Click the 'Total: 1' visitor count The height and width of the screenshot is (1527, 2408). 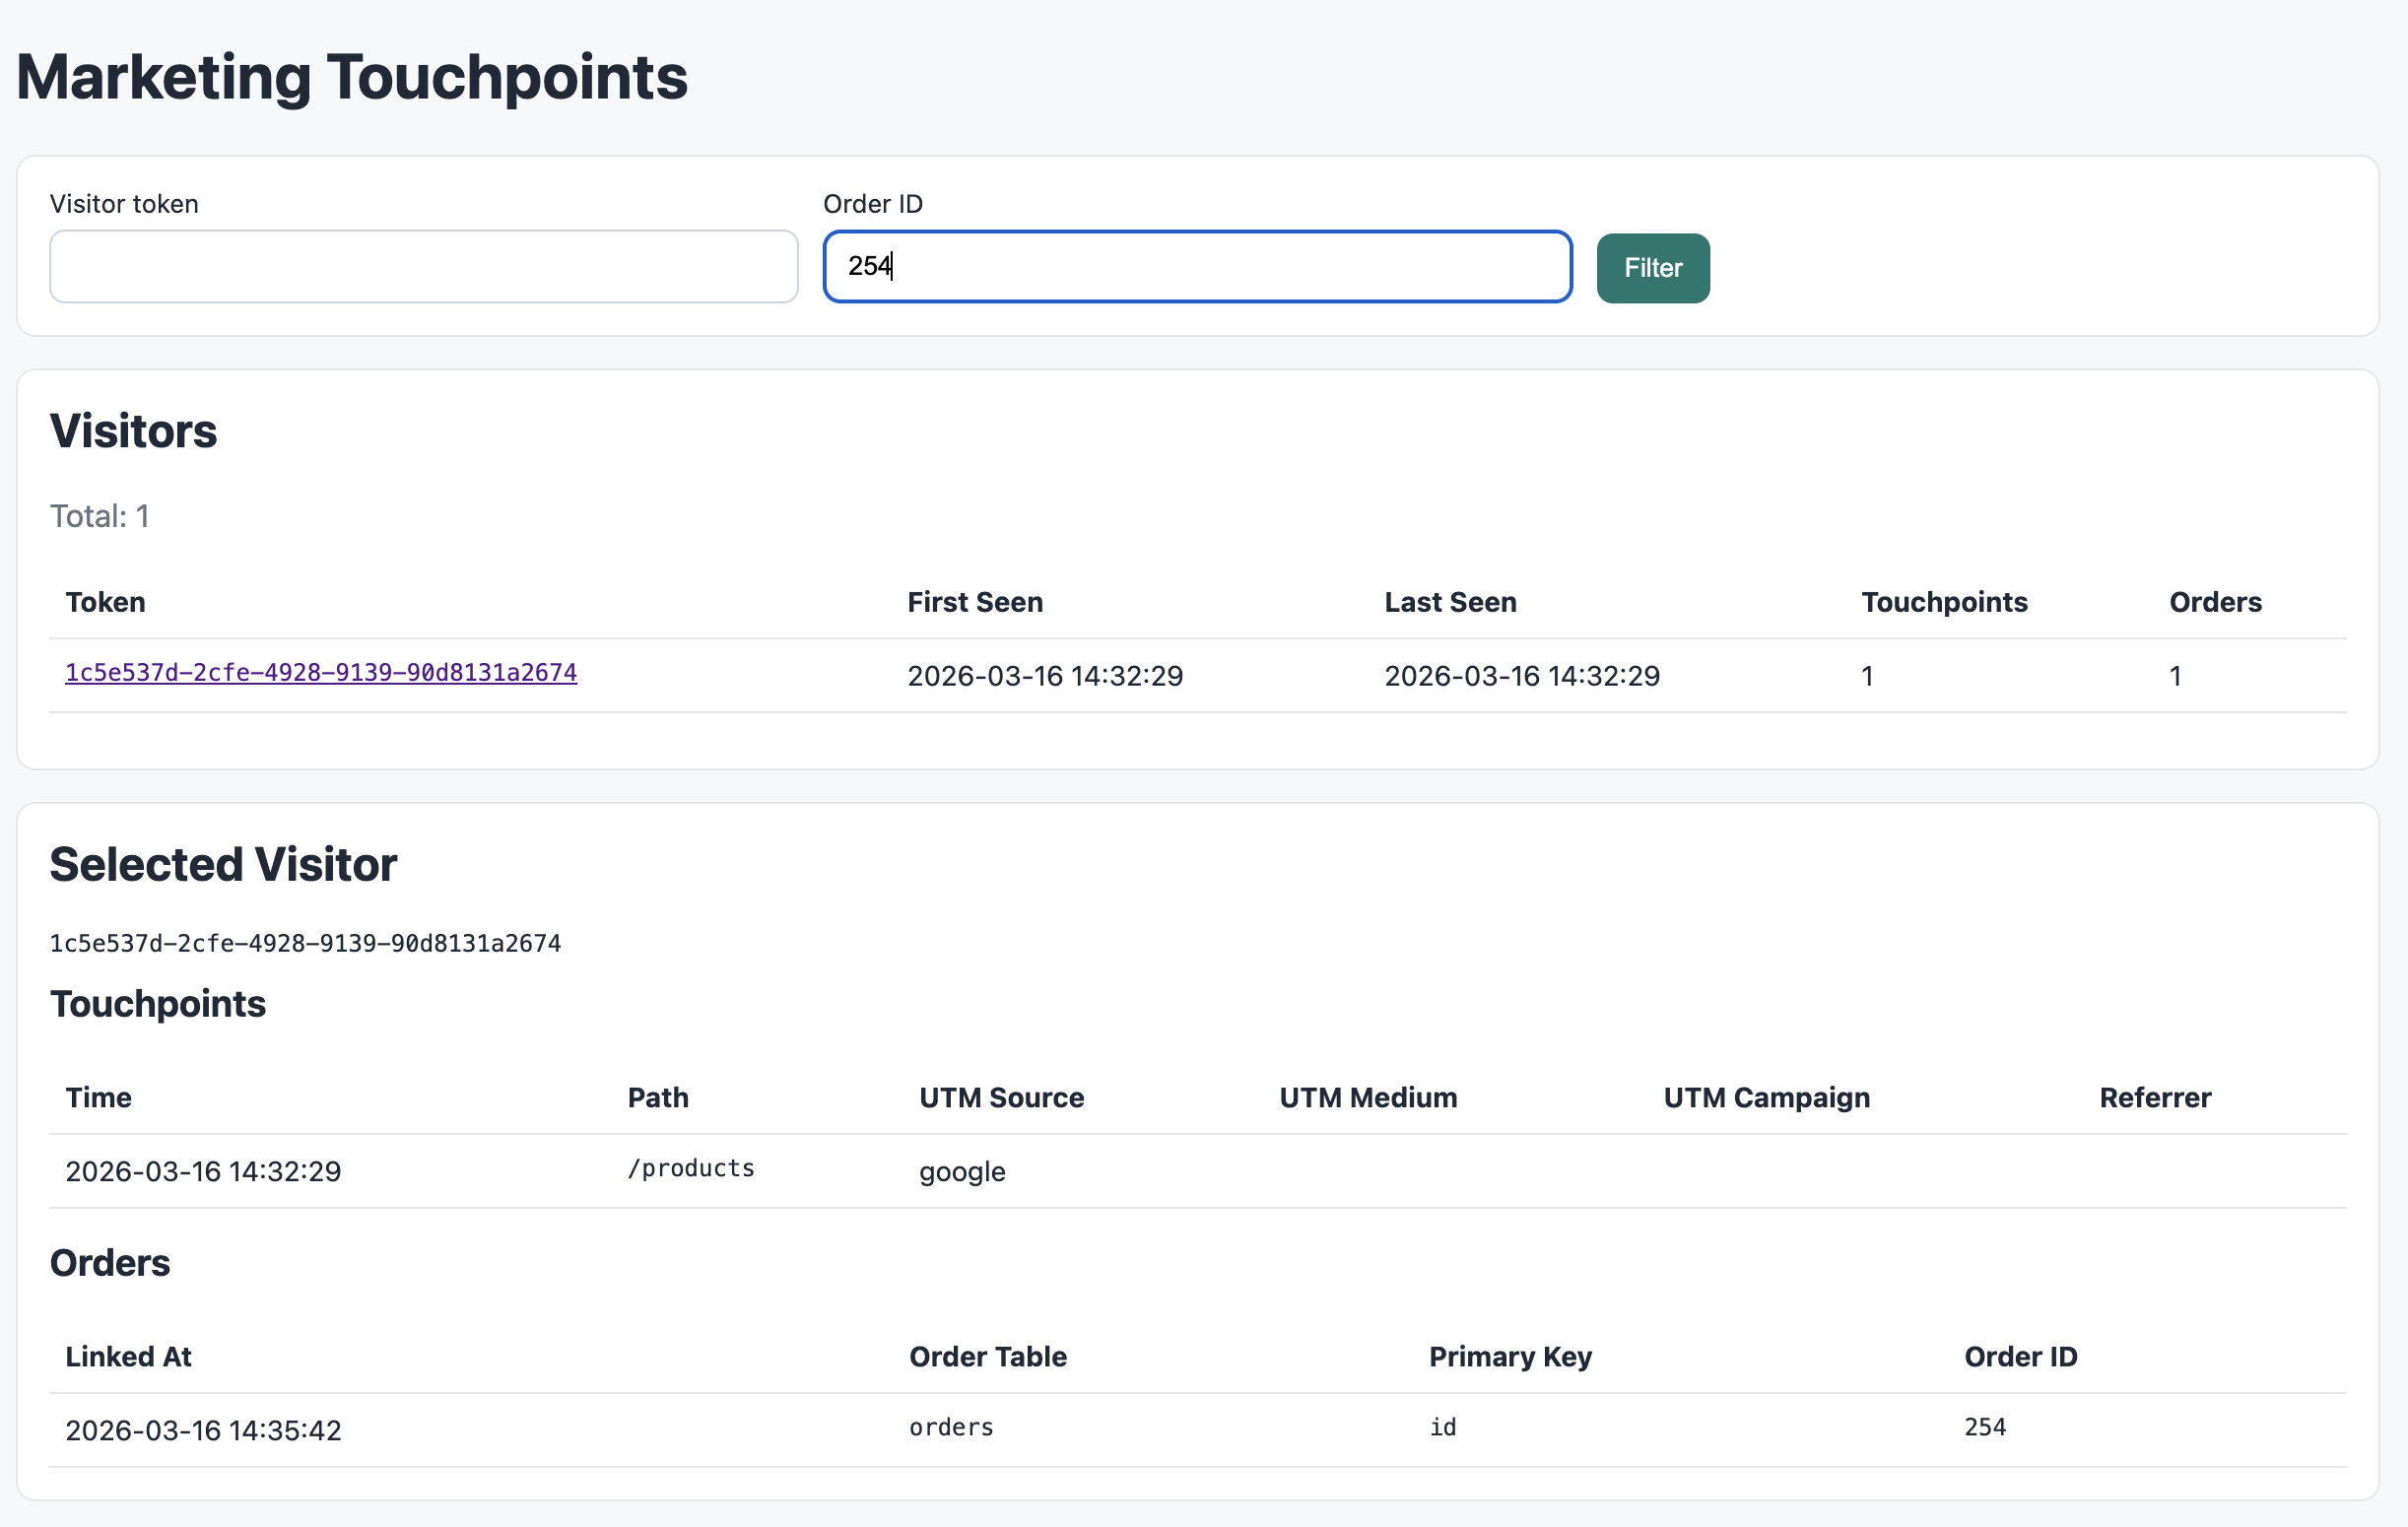tap(100, 516)
